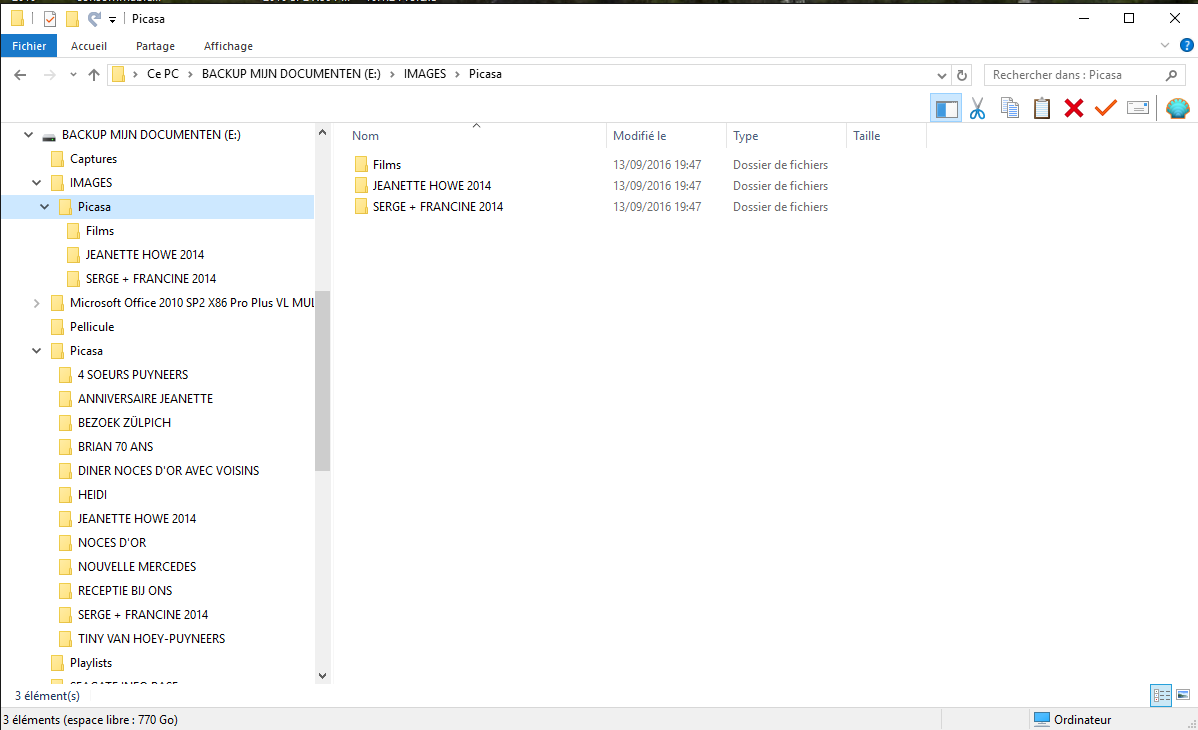
Task: Click the Rechercher dans Picasa search field
Action: (x=1085, y=75)
